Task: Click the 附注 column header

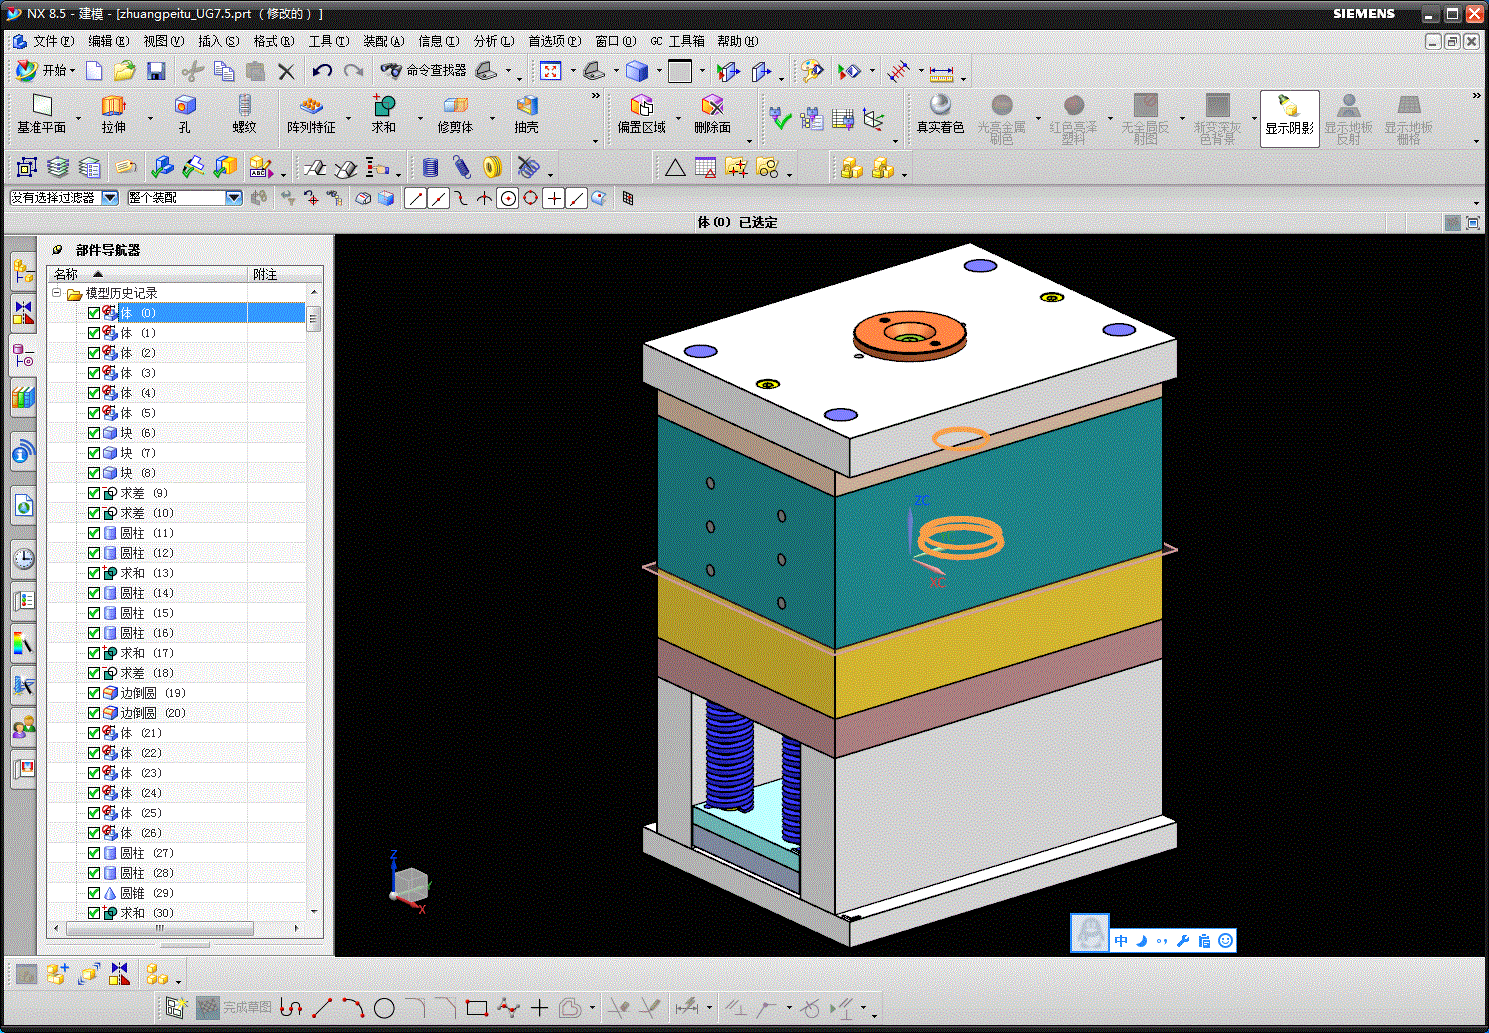Action: [x=285, y=274]
